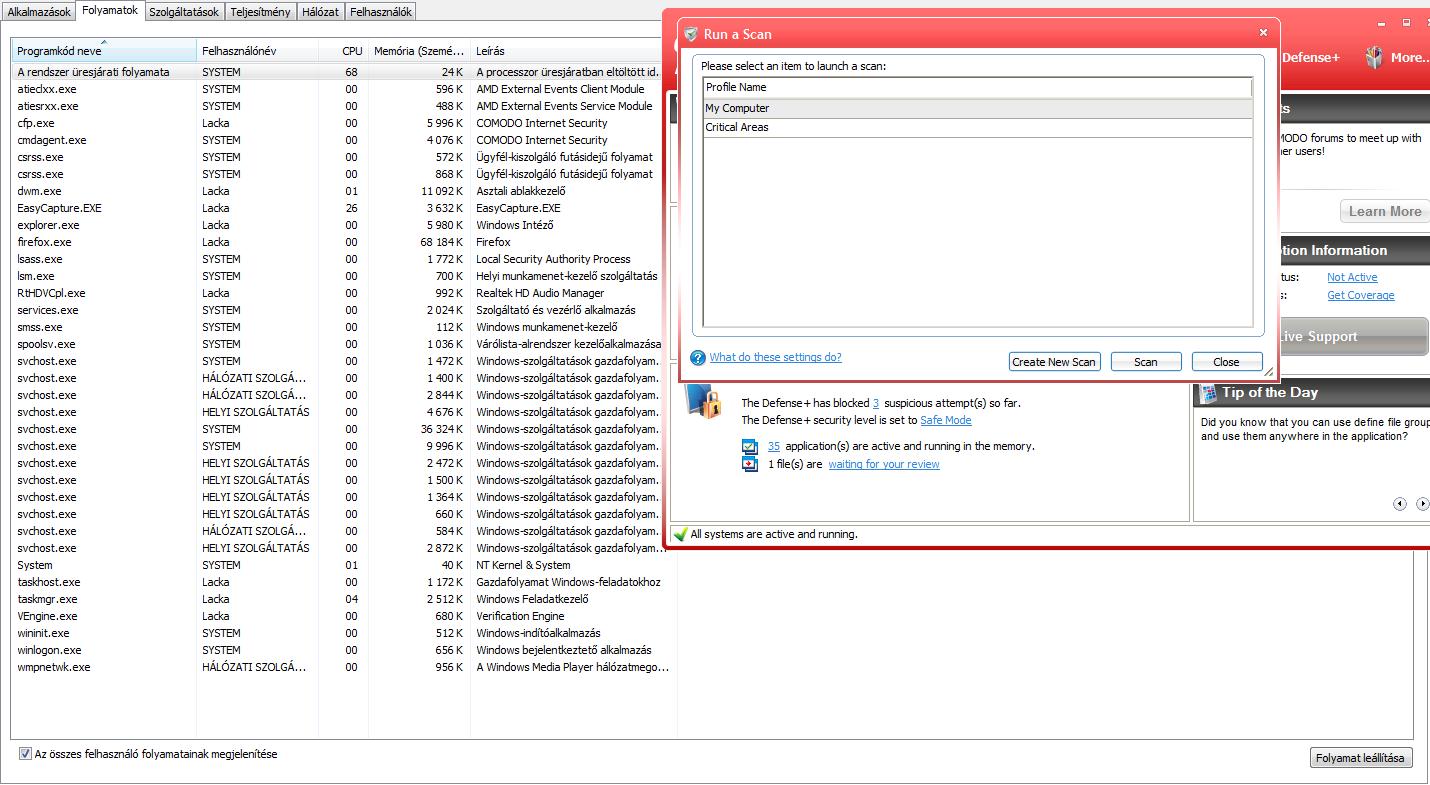Click the blue question mark help icon
Image resolution: width=1430 pixels, height=785 pixels.
pyautogui.click(x=698, y=358)
